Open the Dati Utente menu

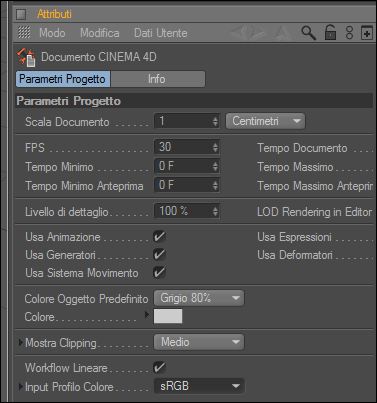pyautogui.click(x=161, y=33)
